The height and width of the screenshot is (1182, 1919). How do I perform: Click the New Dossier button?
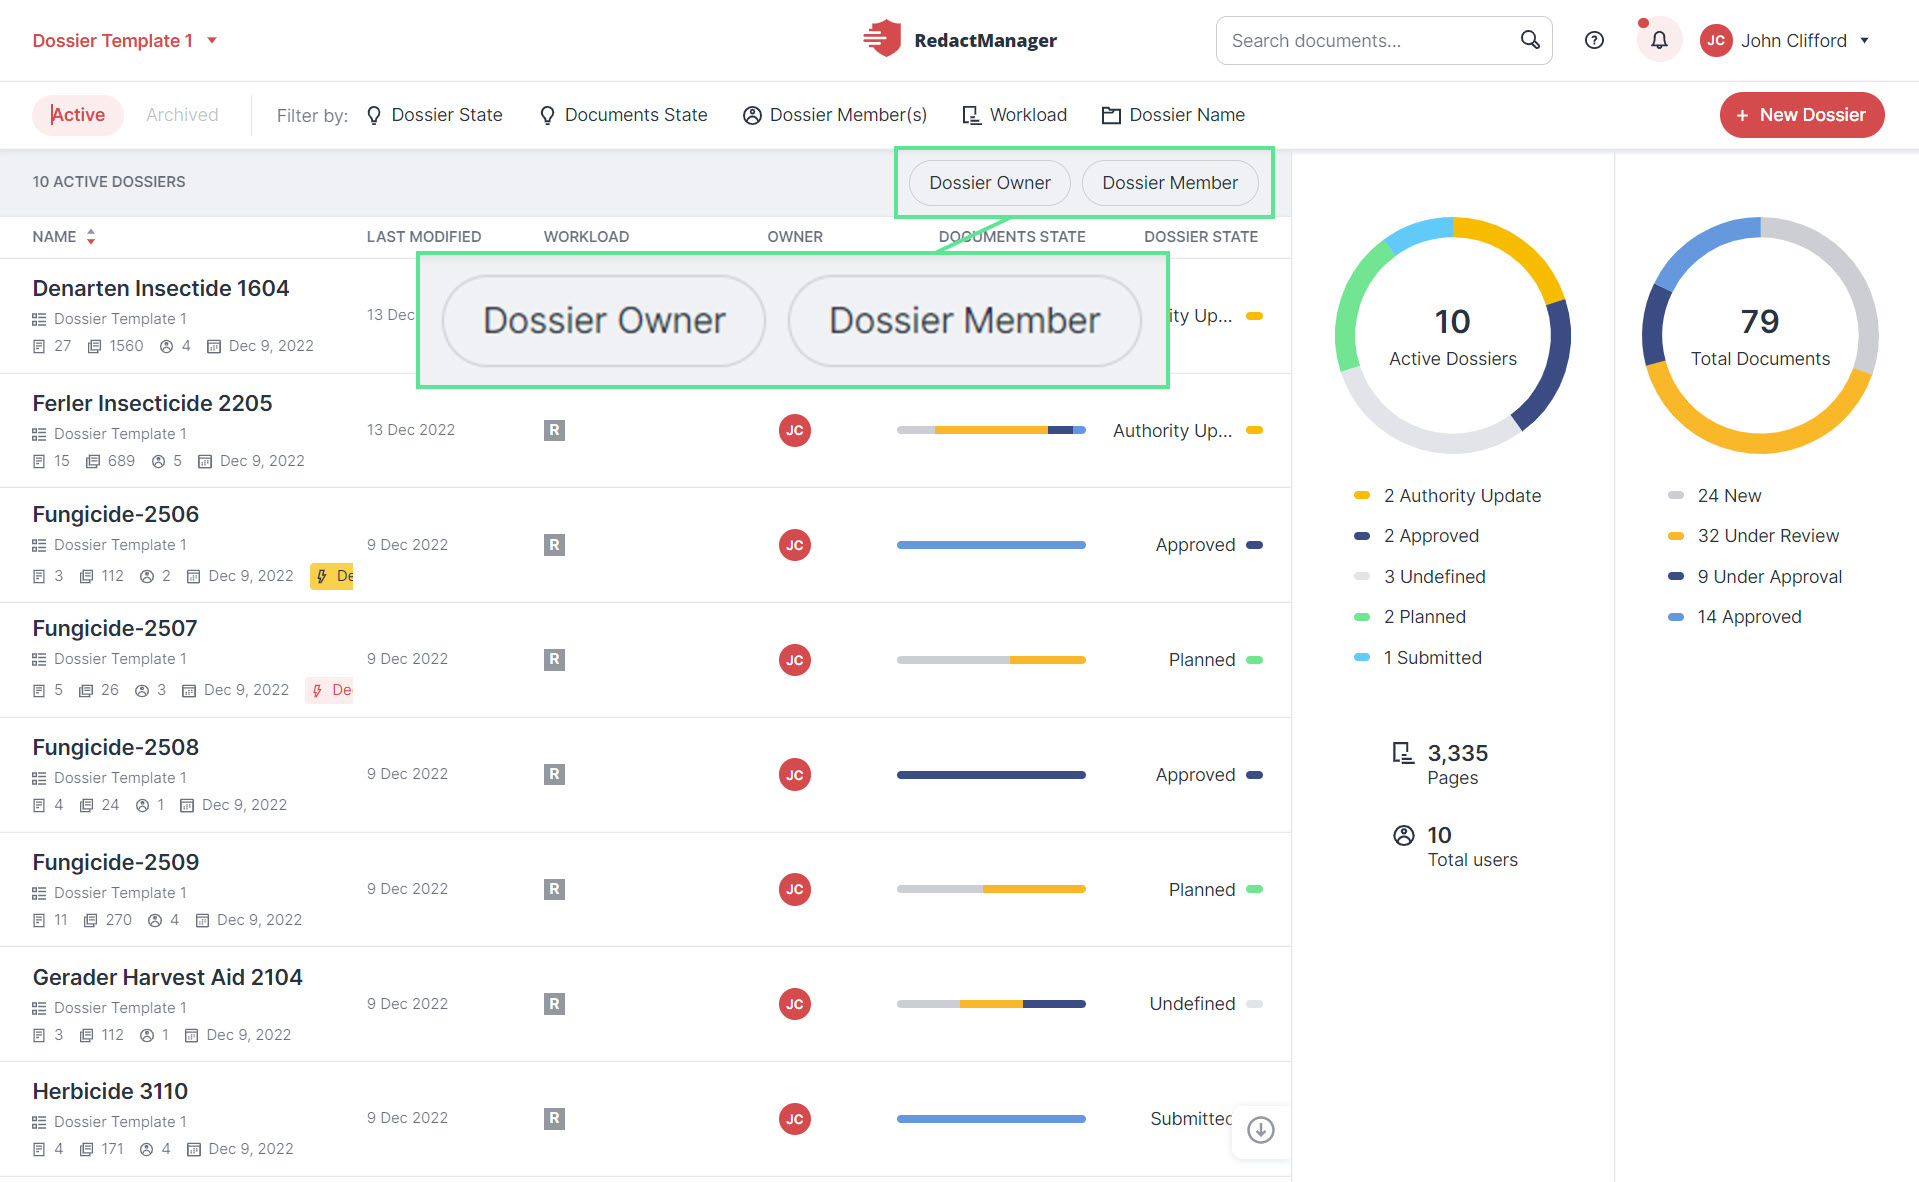[x=1802, y=115]
